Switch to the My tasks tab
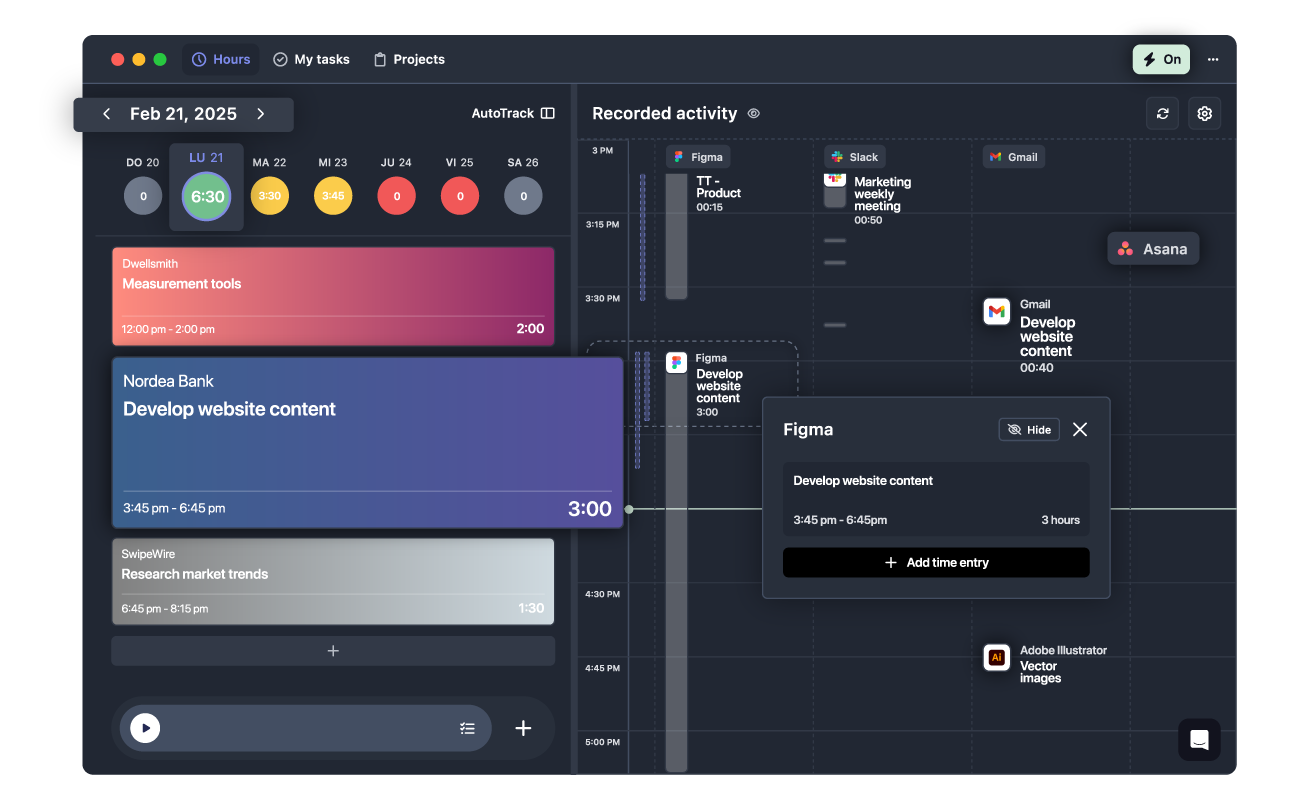The image size is (1304, 800). click(x=311, y=59)
